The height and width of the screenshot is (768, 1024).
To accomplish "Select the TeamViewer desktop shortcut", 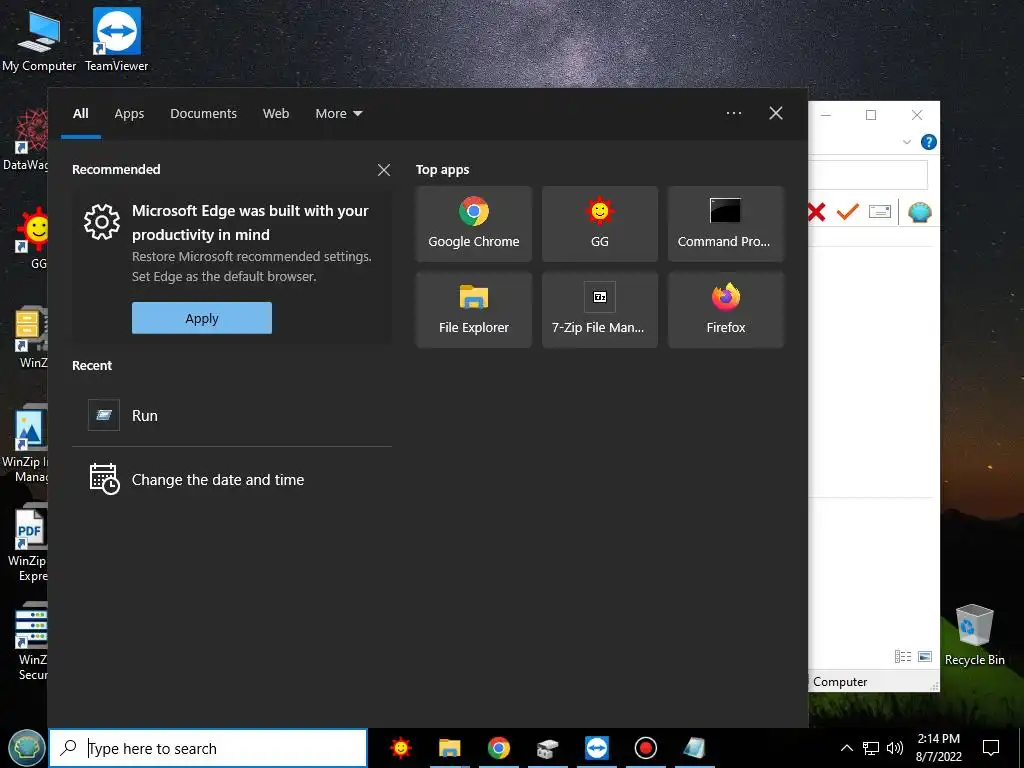I will tap(116, 39).
